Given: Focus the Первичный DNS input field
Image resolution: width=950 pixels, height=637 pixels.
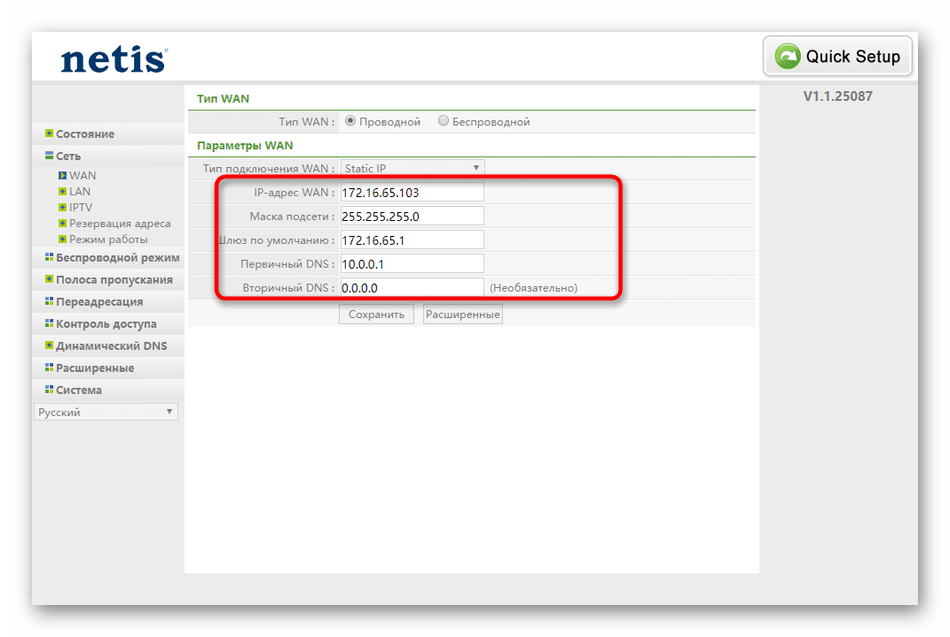Looking at the screenshot, I should tap(412, 264).
